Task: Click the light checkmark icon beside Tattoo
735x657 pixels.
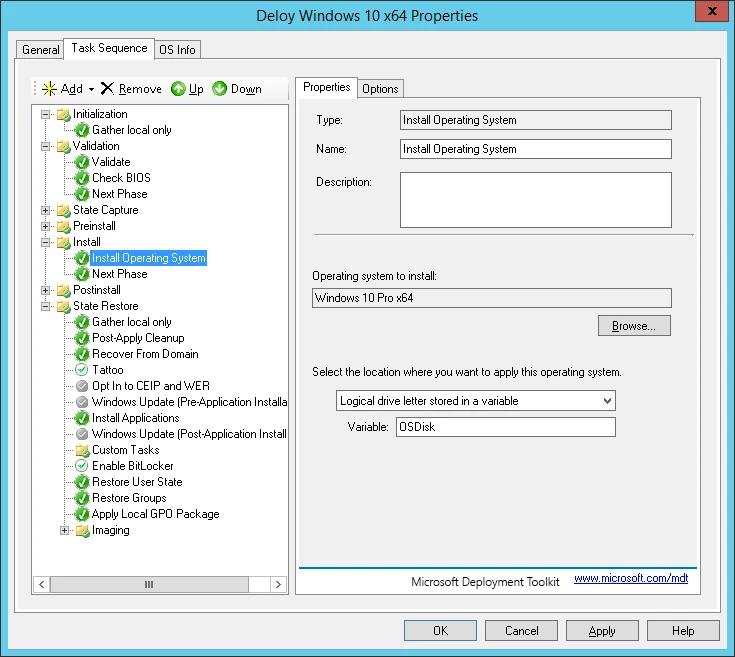Action: [x=82, y=370]
